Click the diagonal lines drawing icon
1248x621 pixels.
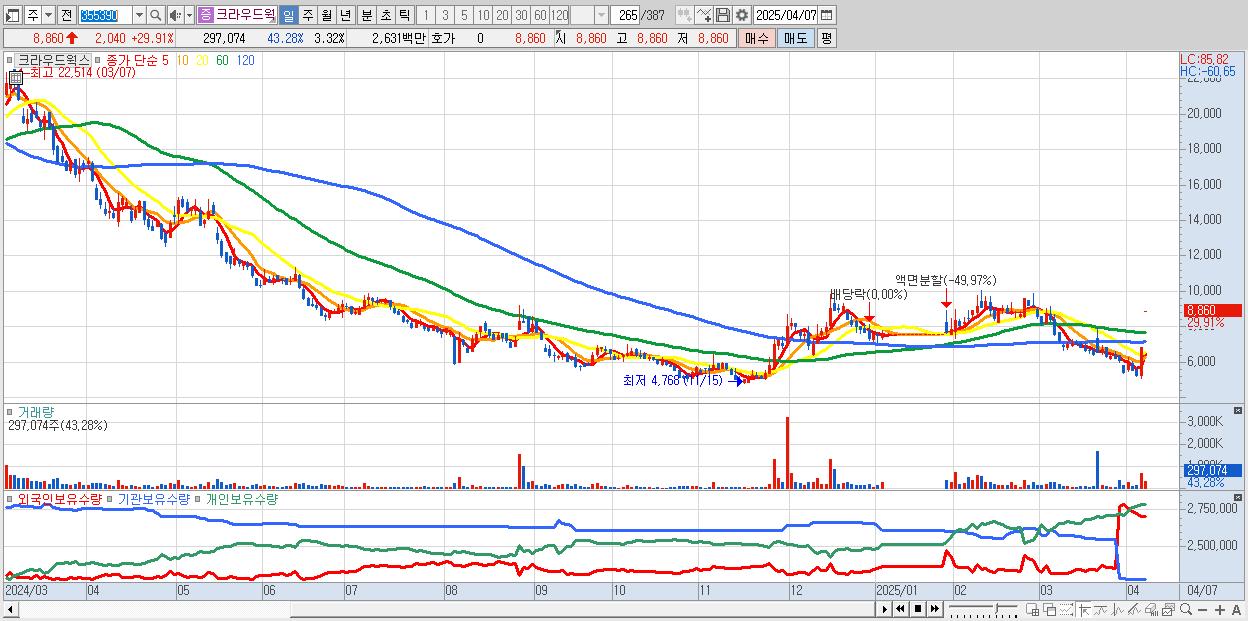click(x=1134, y=609)
